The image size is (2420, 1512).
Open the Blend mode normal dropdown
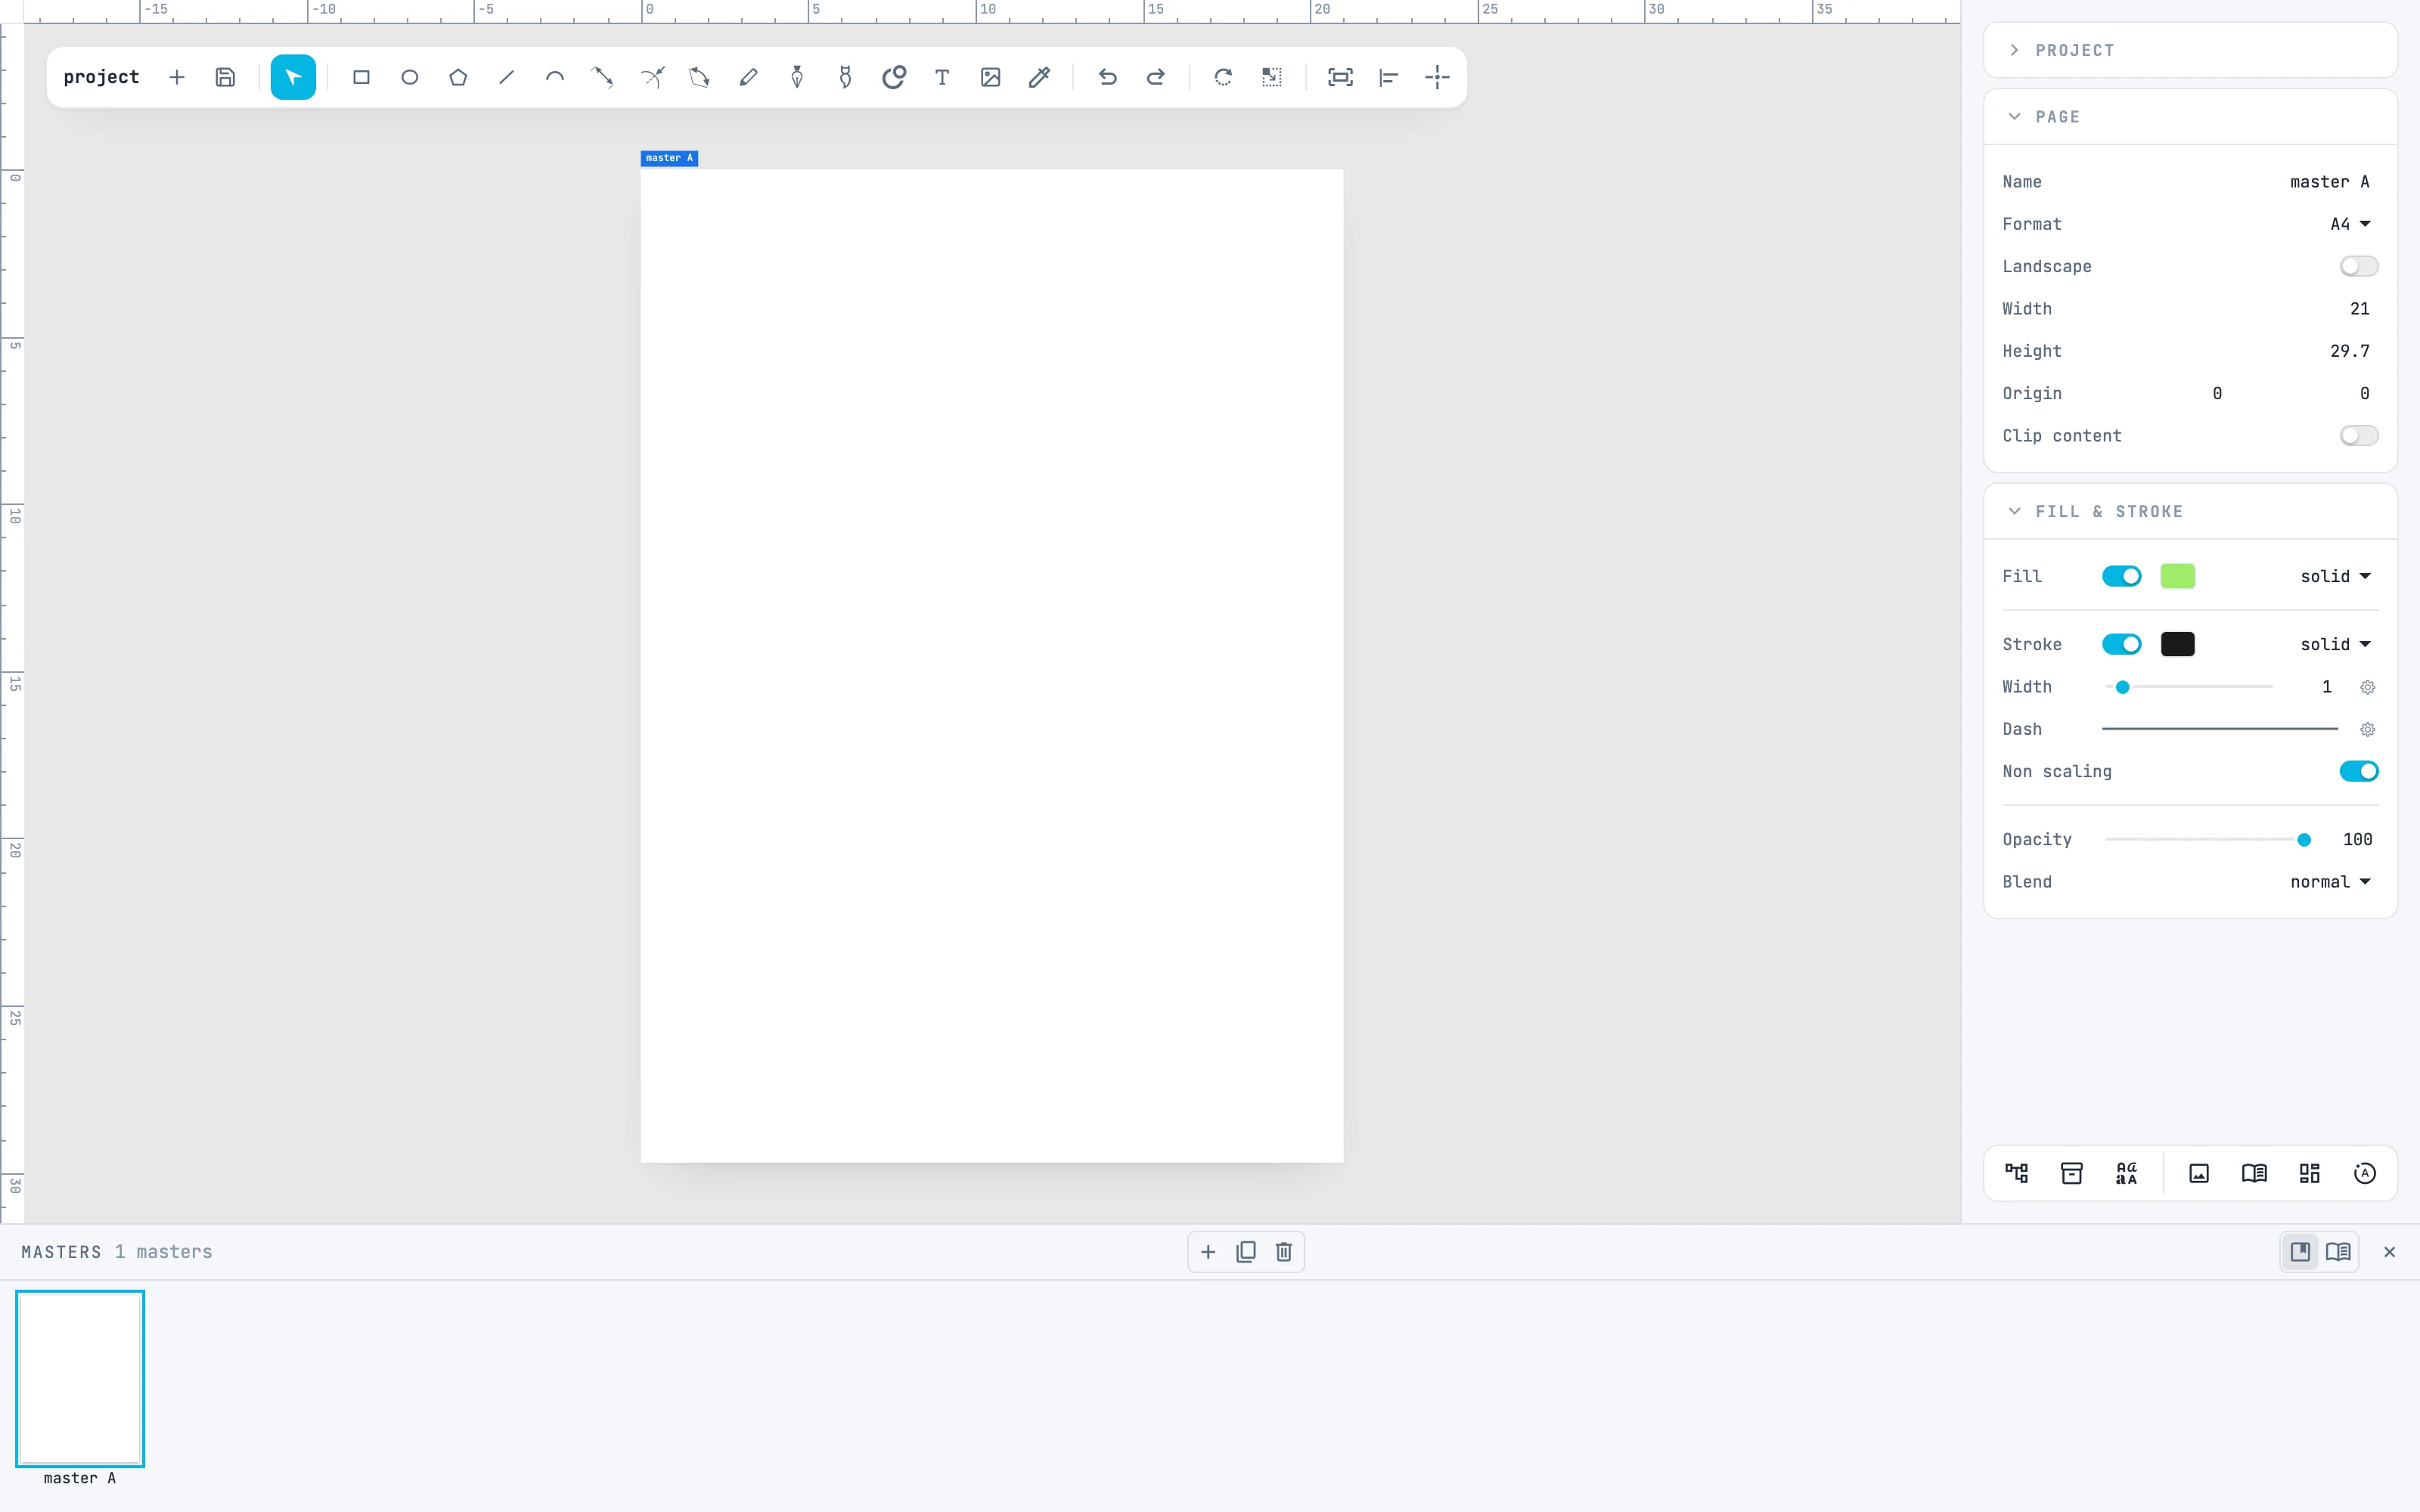coord(2330,882)
